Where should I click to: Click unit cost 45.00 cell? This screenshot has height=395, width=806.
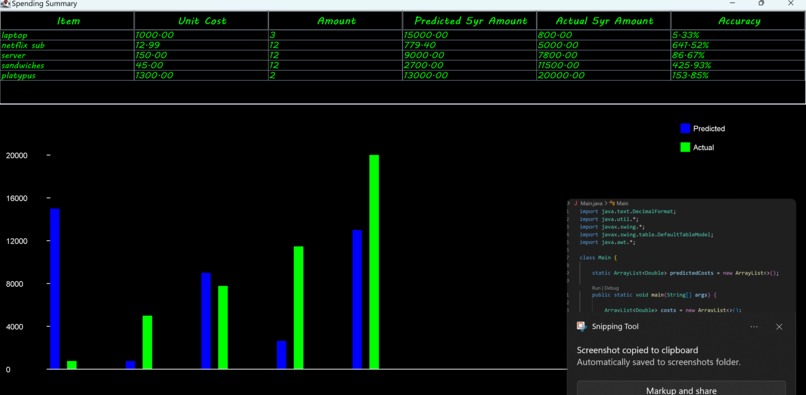coord(202,65)
